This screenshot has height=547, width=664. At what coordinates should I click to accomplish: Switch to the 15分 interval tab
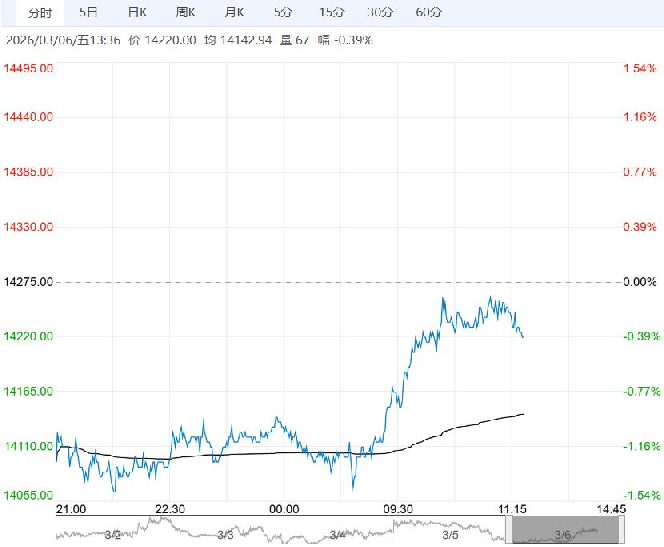click(332, 13)
